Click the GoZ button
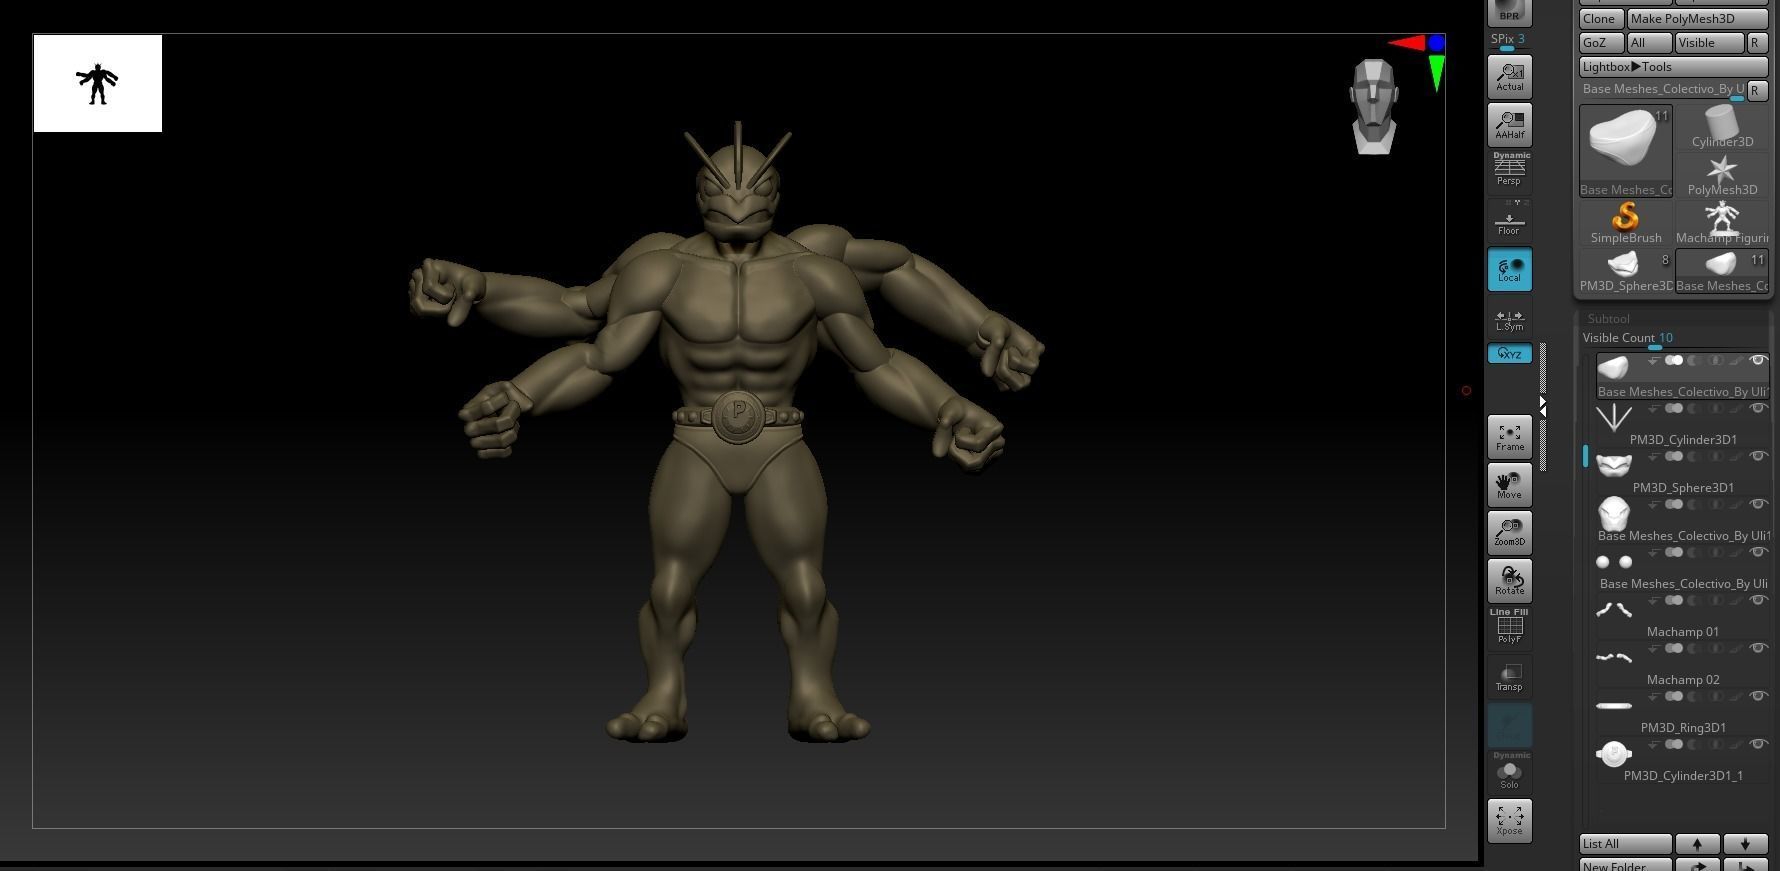The height and width of the screenshot is (871, 1780). click(x=1600, y=43)
